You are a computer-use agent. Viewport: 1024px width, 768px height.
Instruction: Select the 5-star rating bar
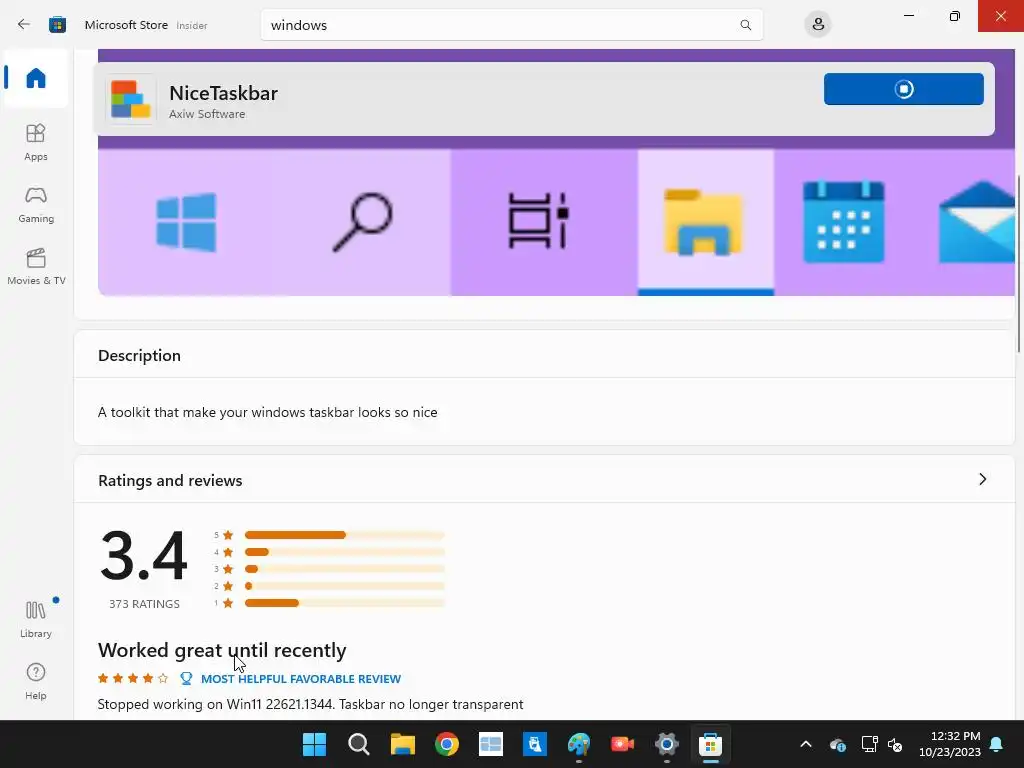click(344, 535)
